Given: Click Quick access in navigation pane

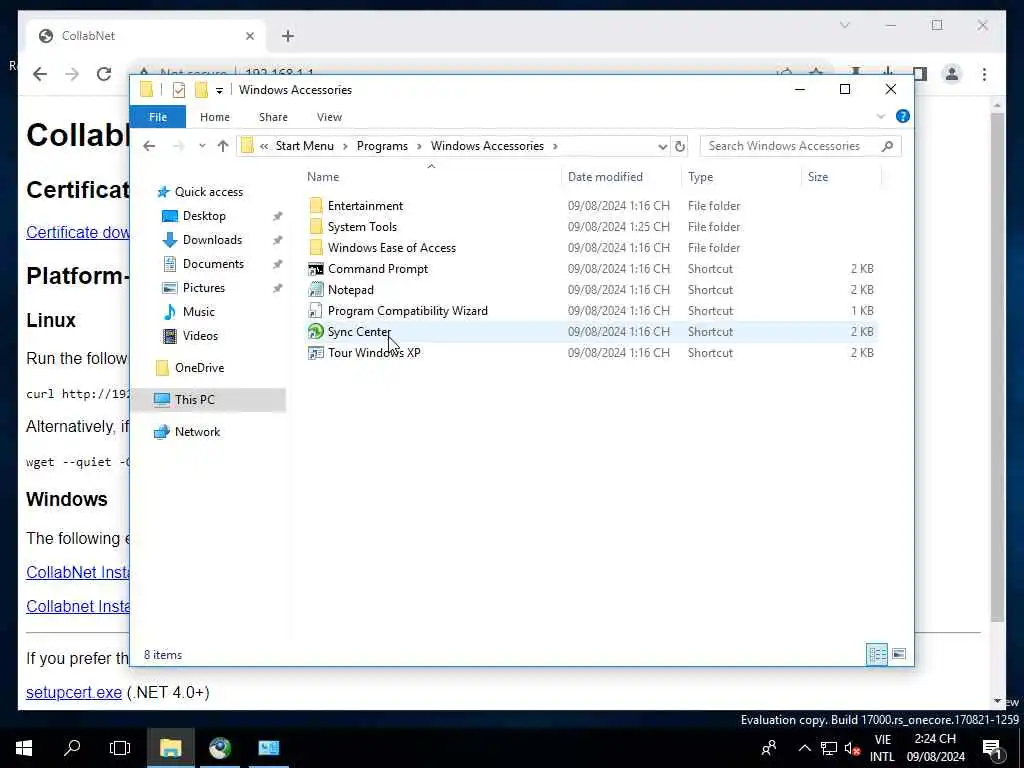Looking at the screenshot, I should [209, 191].
